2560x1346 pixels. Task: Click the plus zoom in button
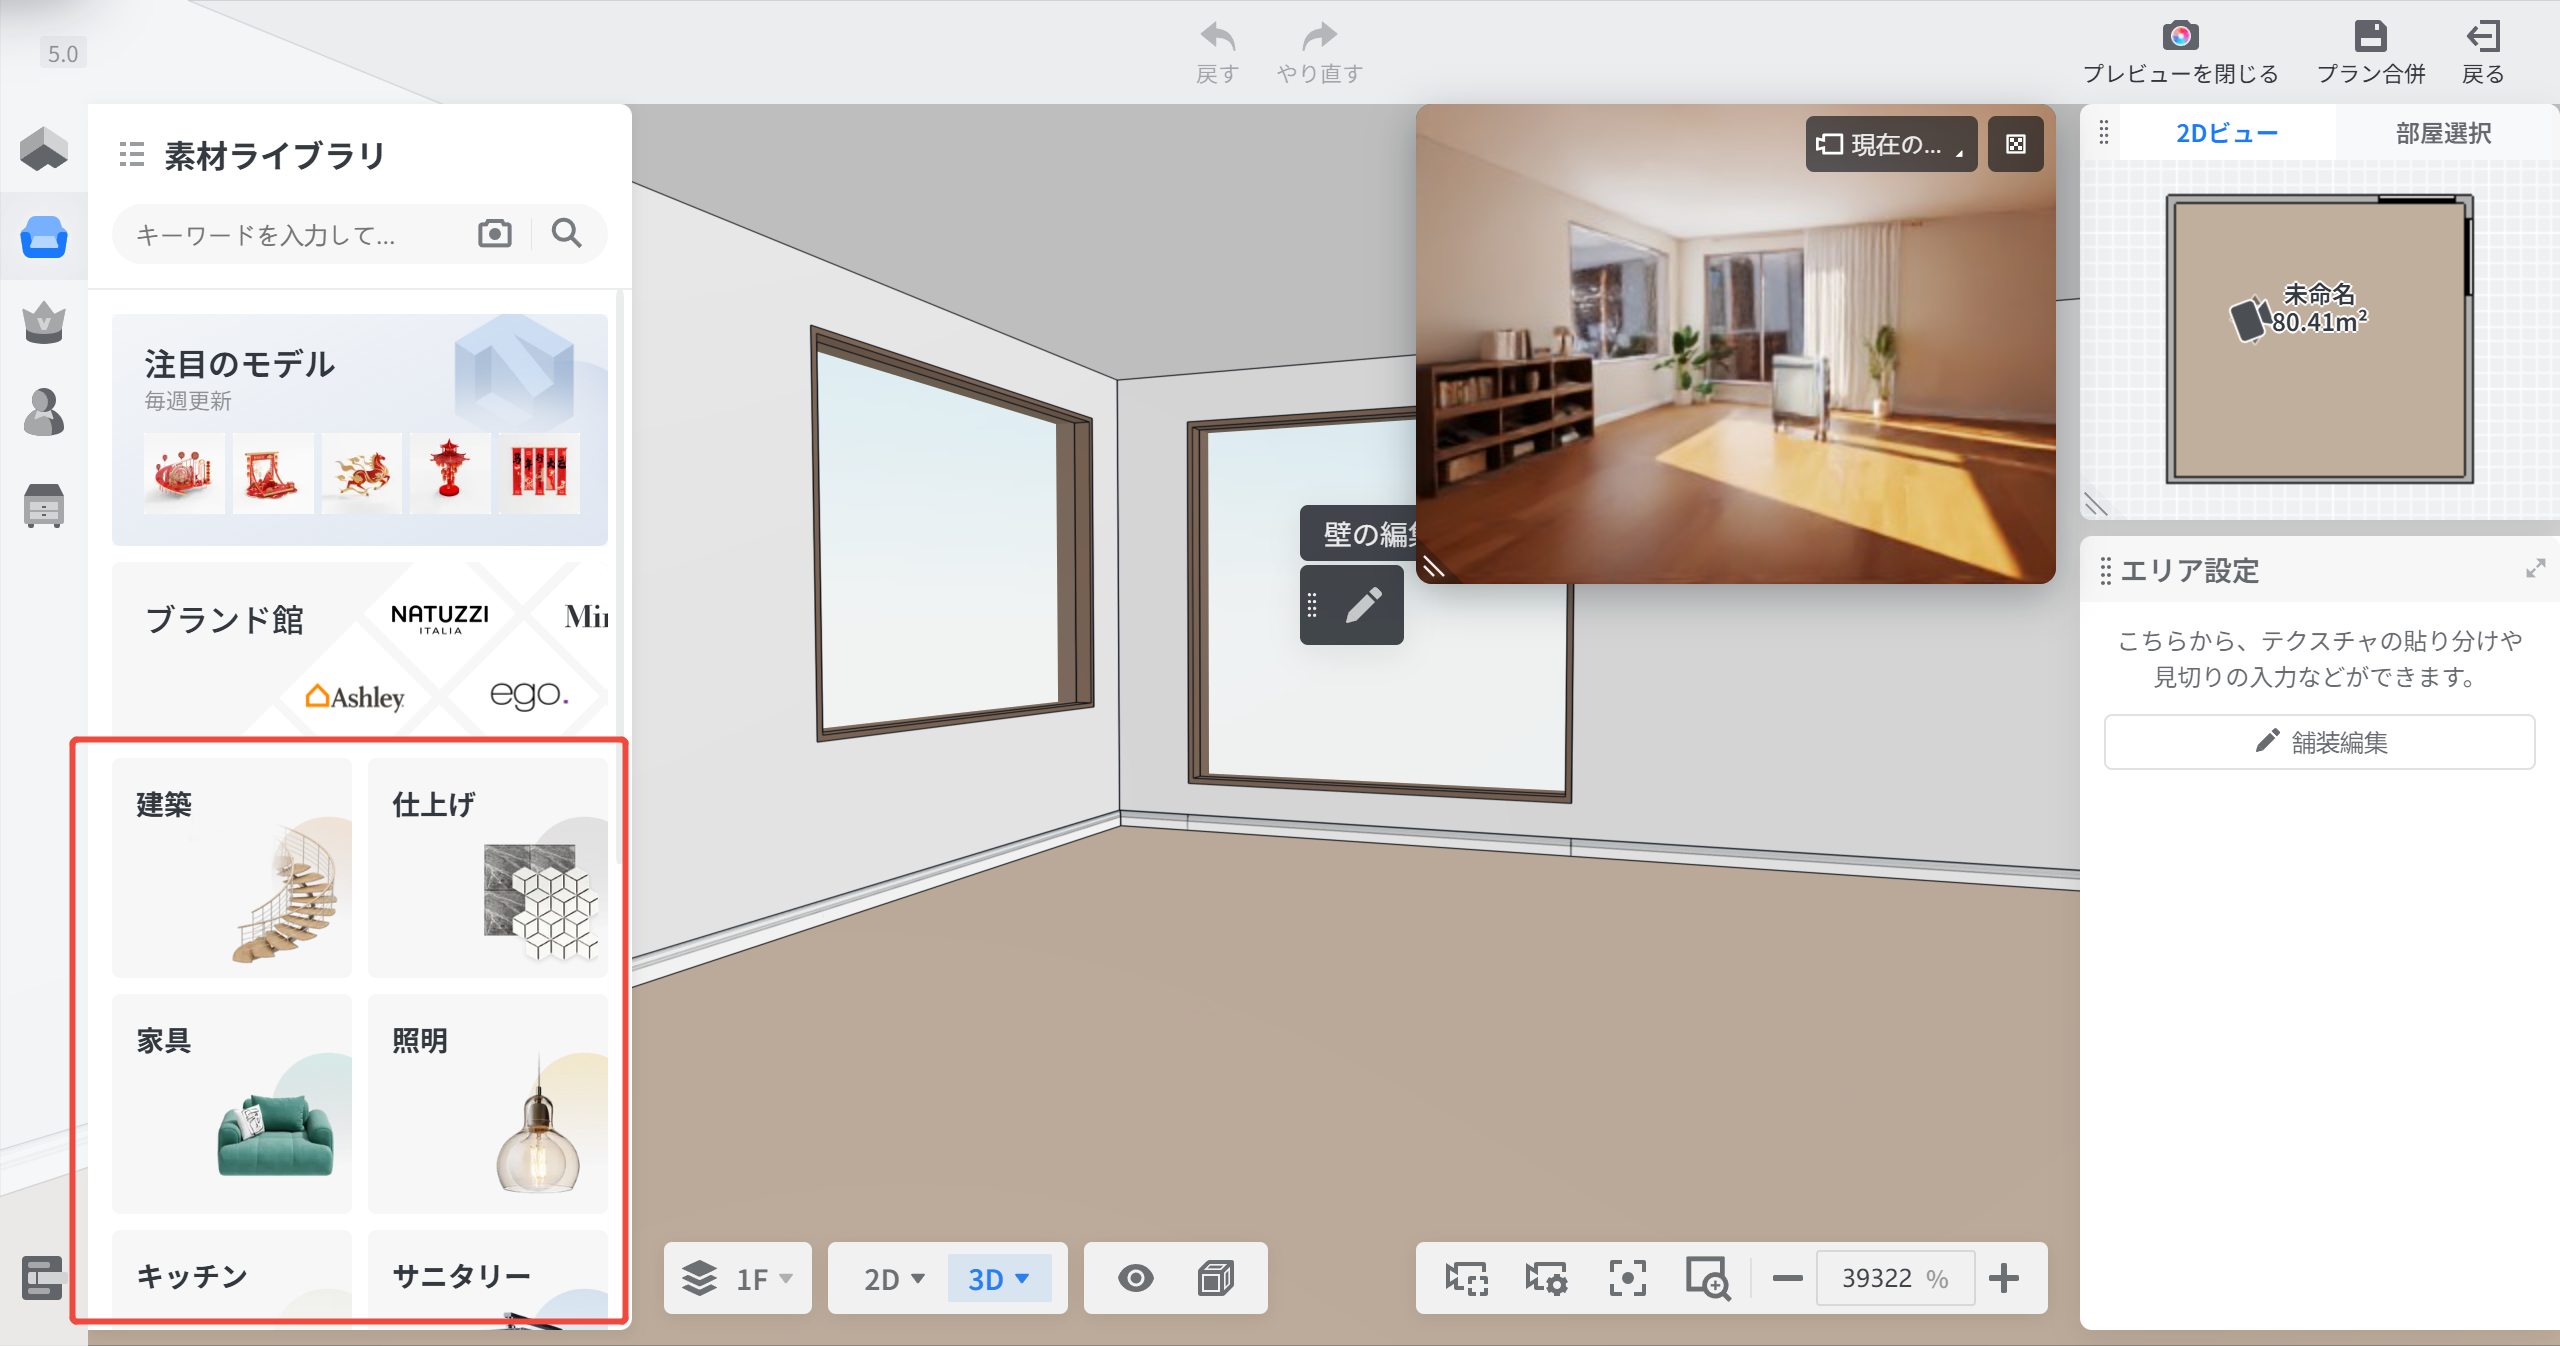click(x=2004, y=1278)
